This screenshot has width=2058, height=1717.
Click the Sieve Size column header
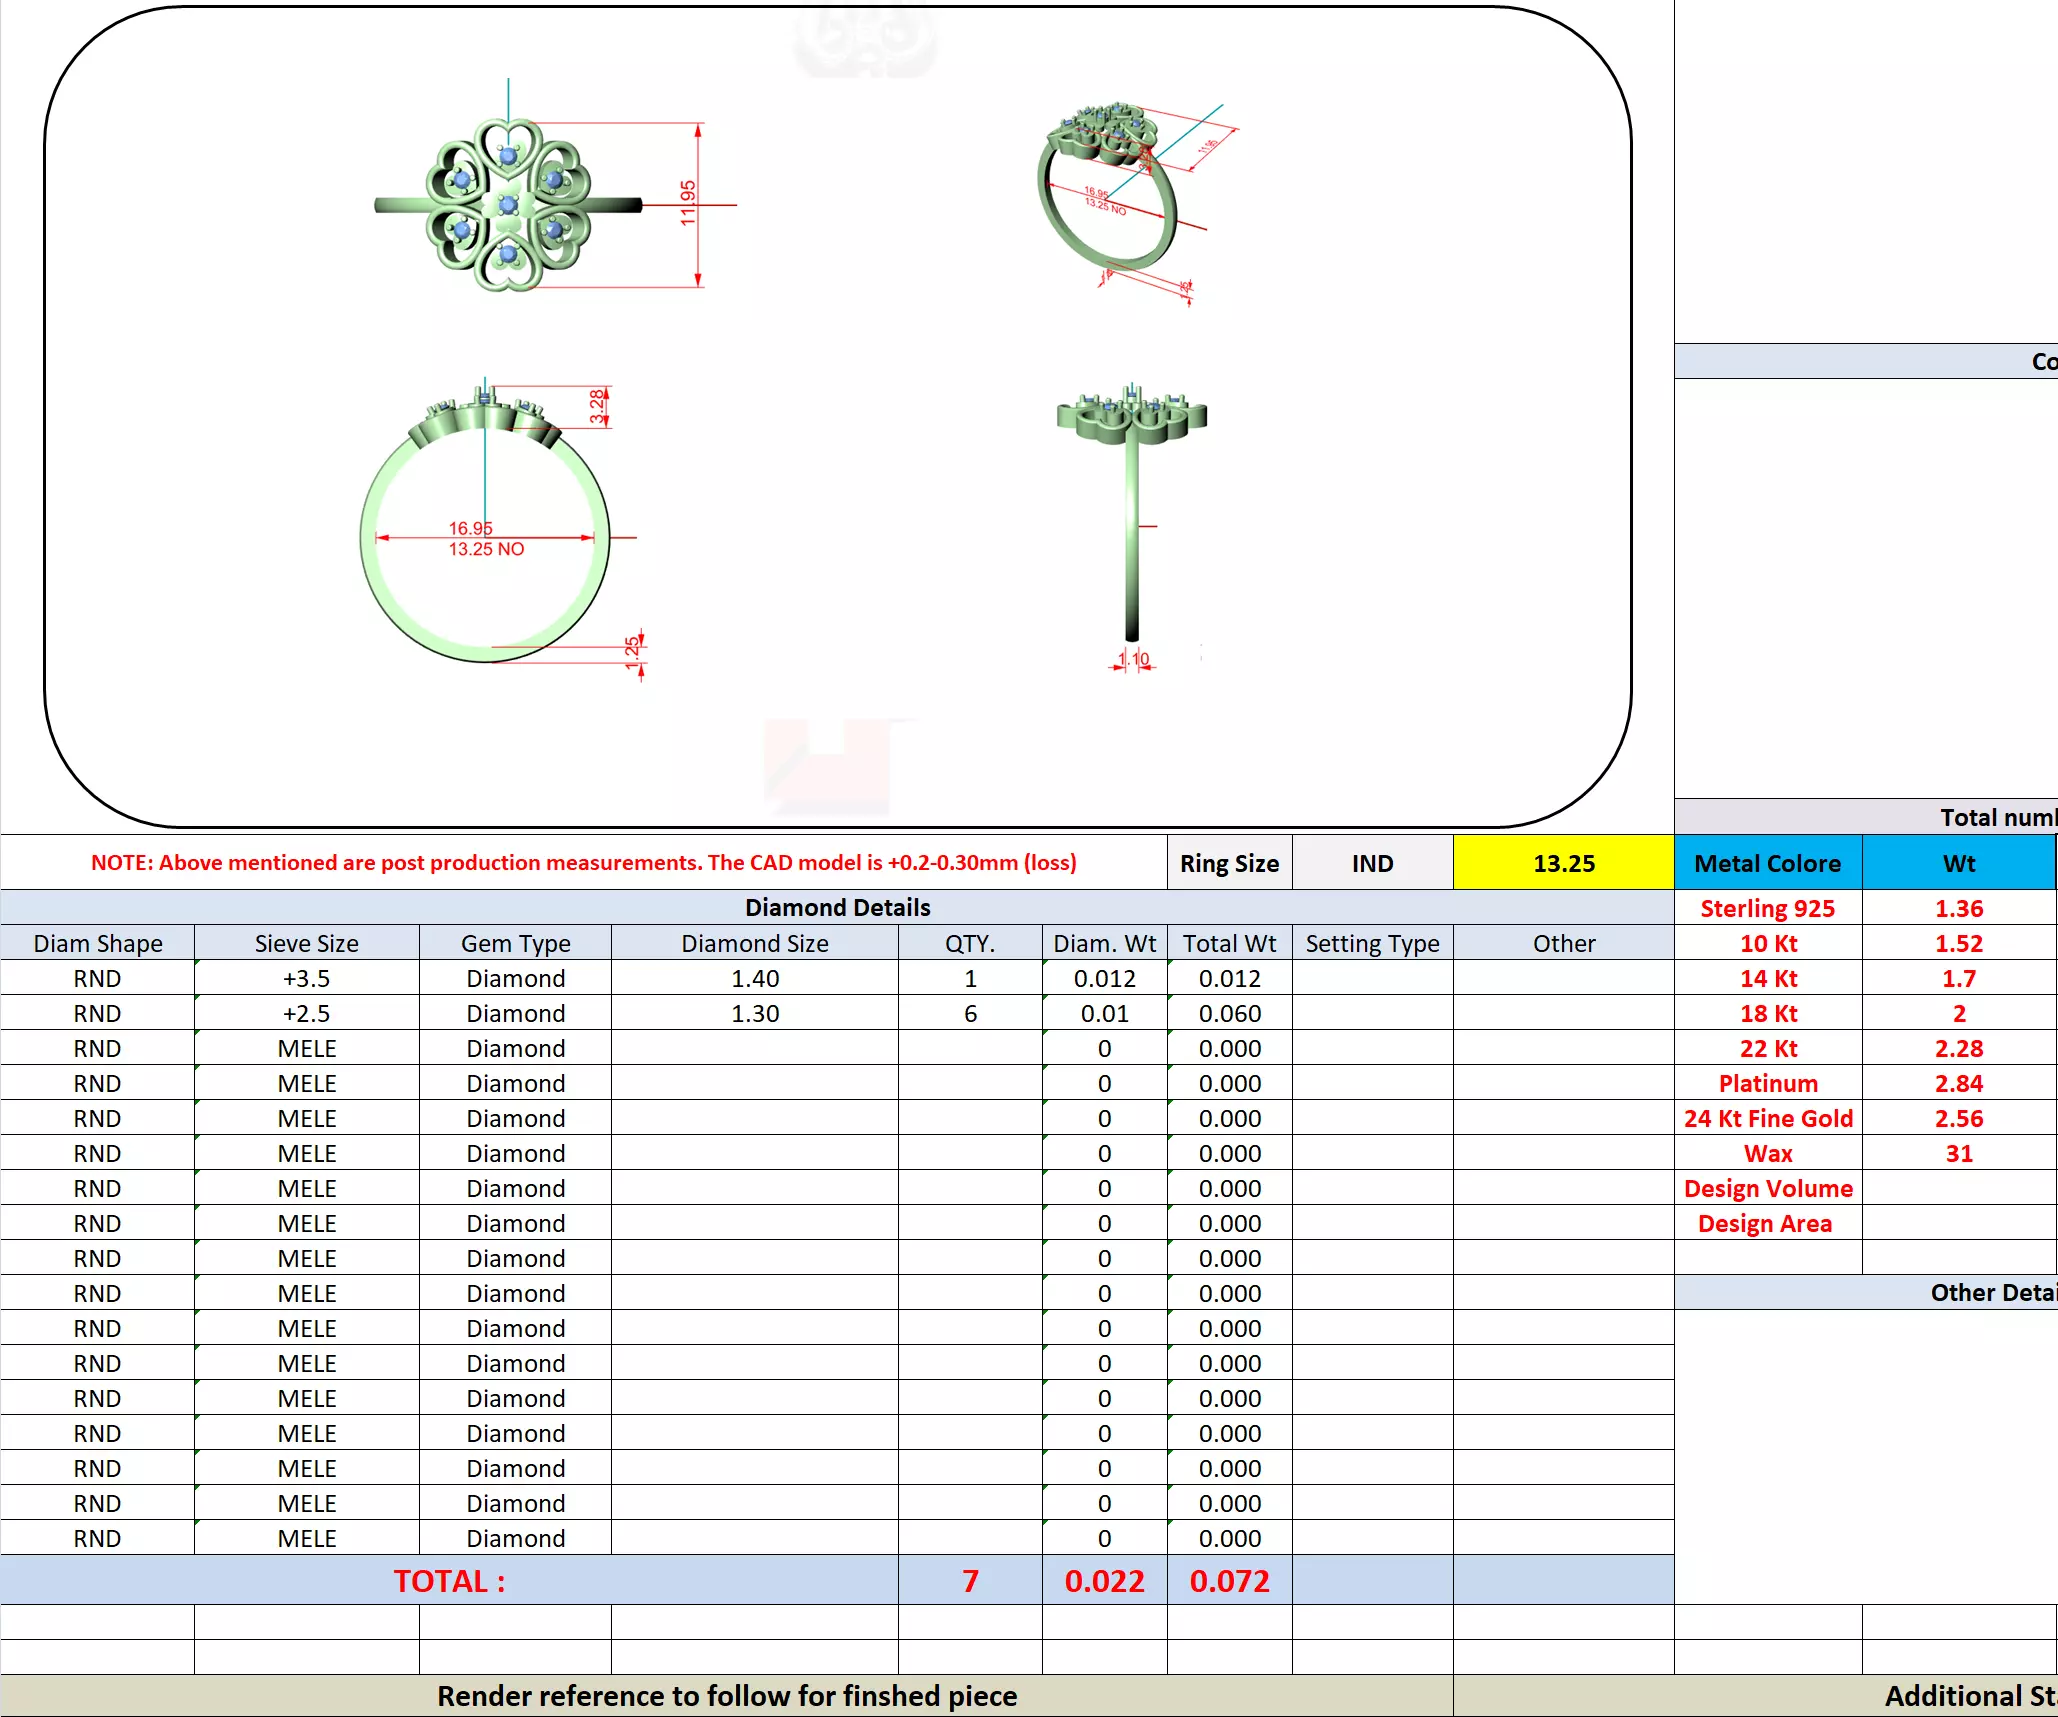306,943
